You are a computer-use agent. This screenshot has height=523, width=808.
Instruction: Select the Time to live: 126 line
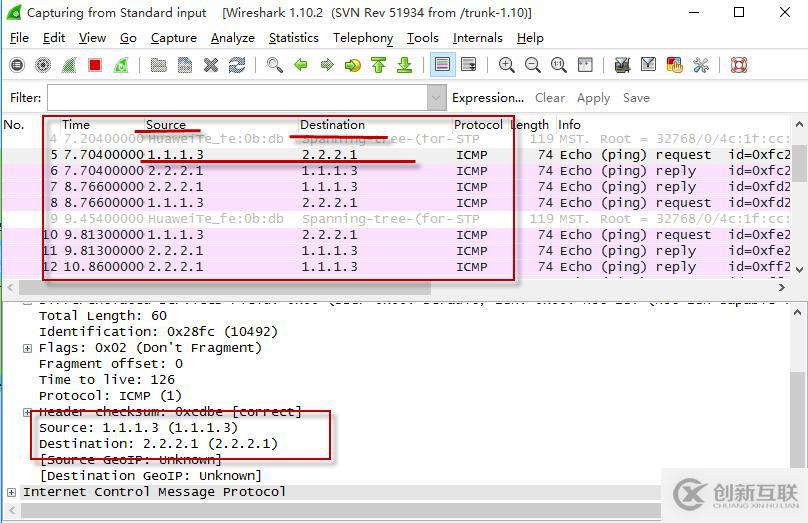coord(107,380)
